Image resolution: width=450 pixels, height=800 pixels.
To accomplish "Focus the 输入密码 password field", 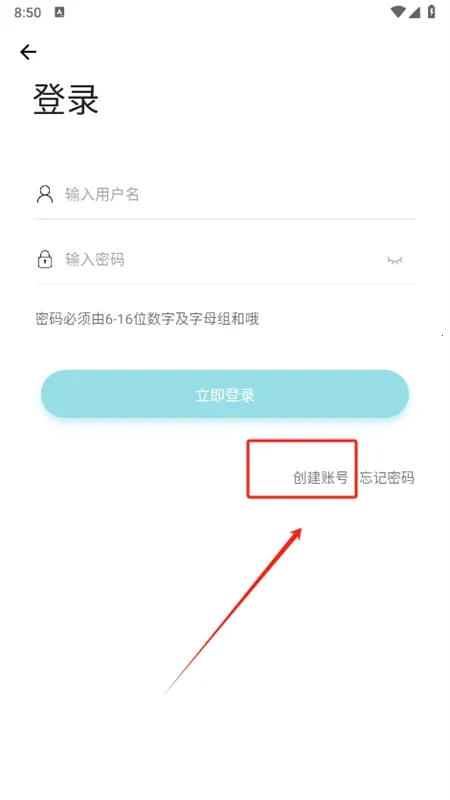I will point(225,259).
